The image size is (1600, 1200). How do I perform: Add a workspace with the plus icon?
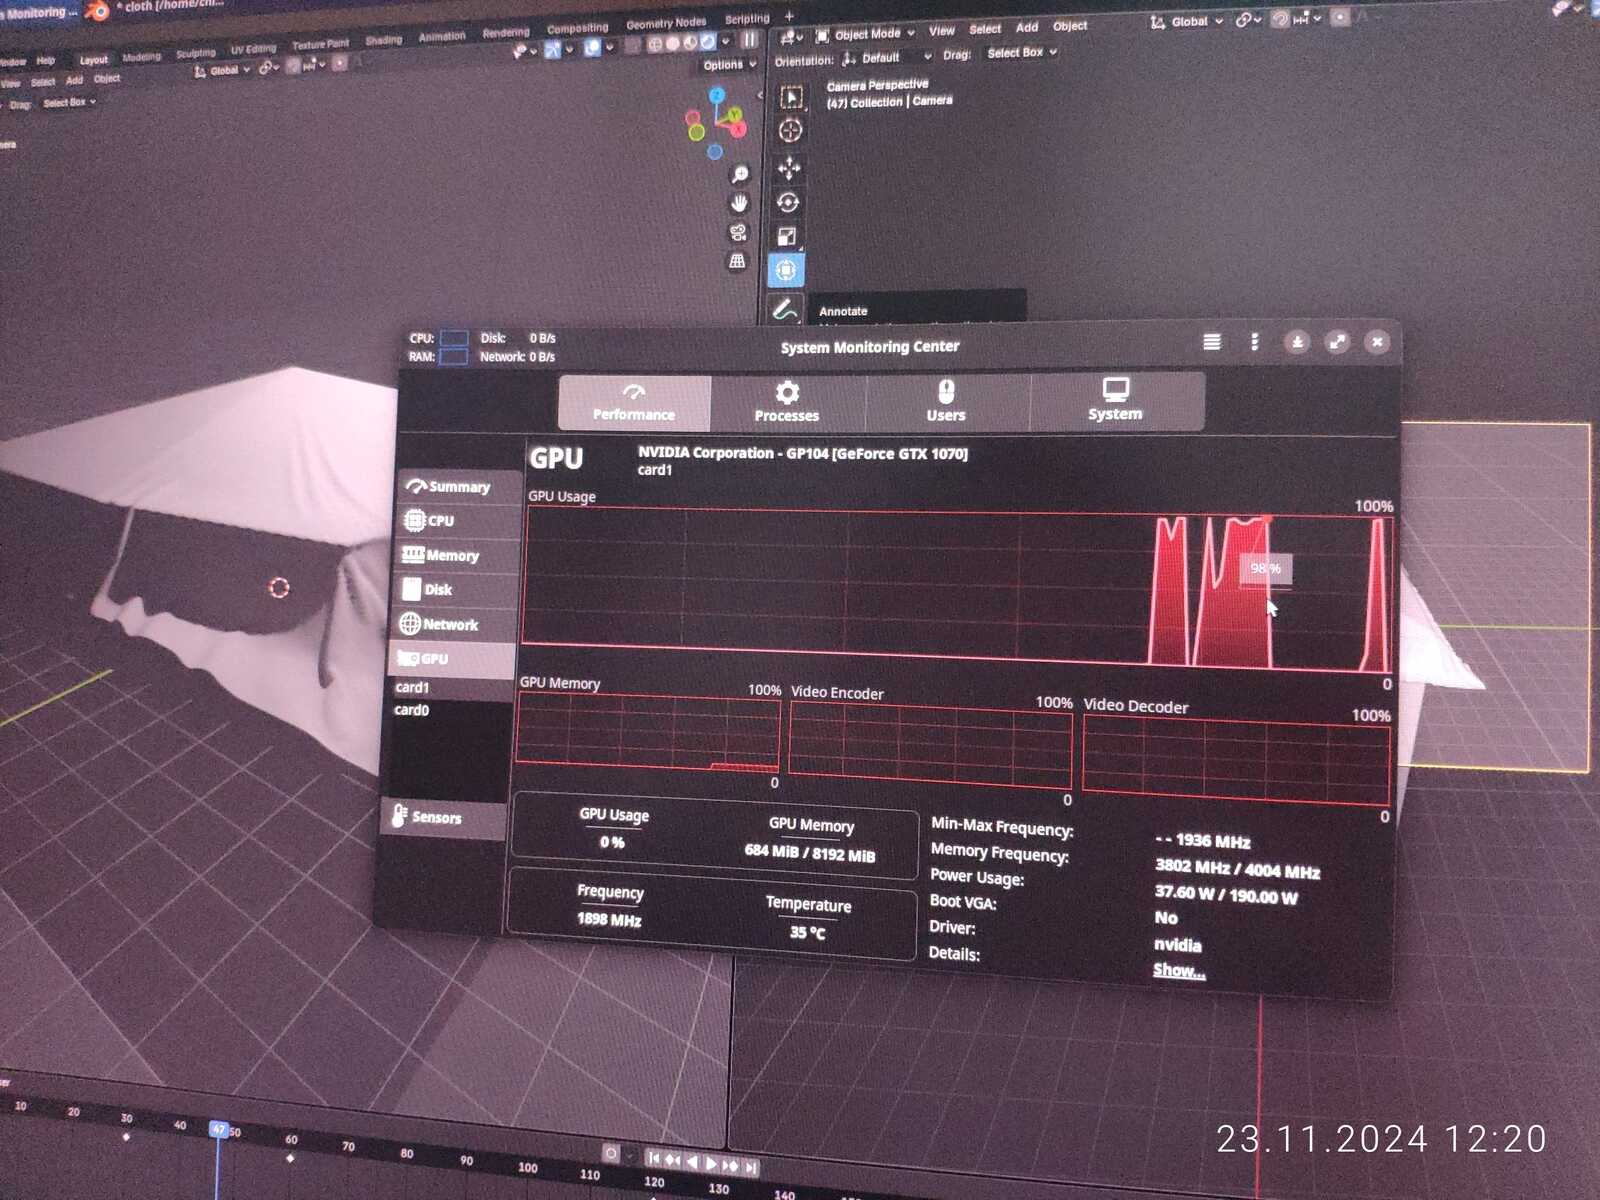point(789,16)
